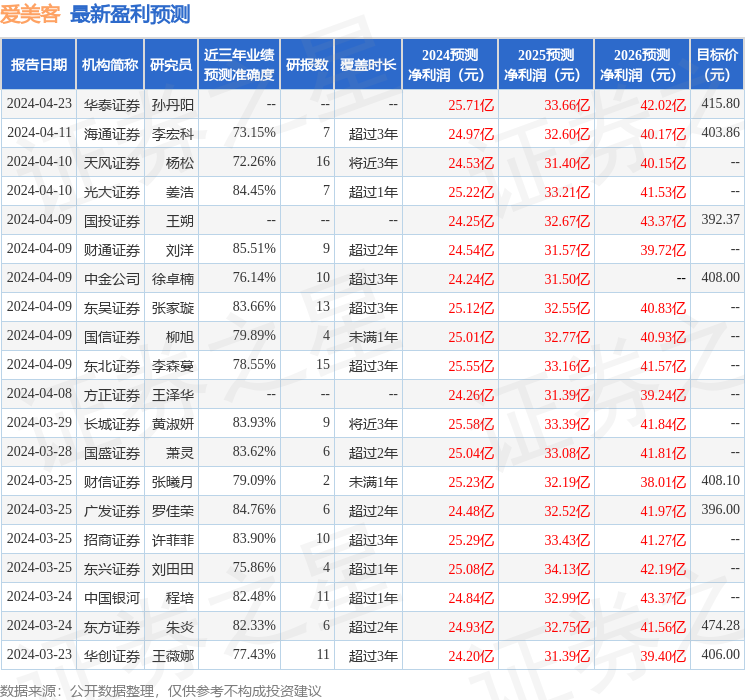Select the 长城证券 institution cell
Screen dimensions: 745x700
coord(112,424)
